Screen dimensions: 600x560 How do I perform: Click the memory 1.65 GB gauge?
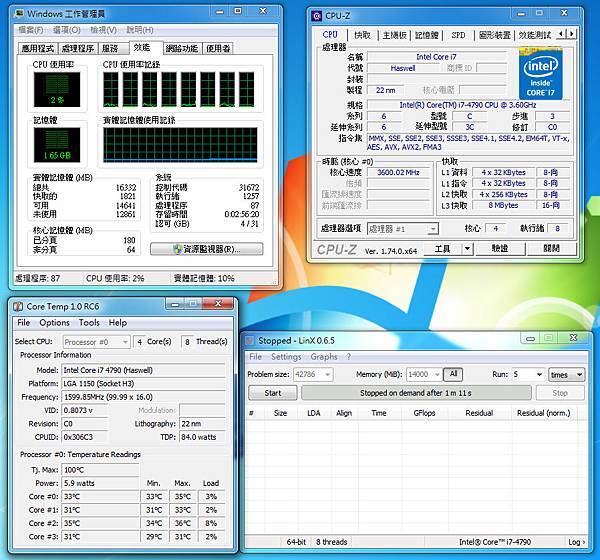57,145
